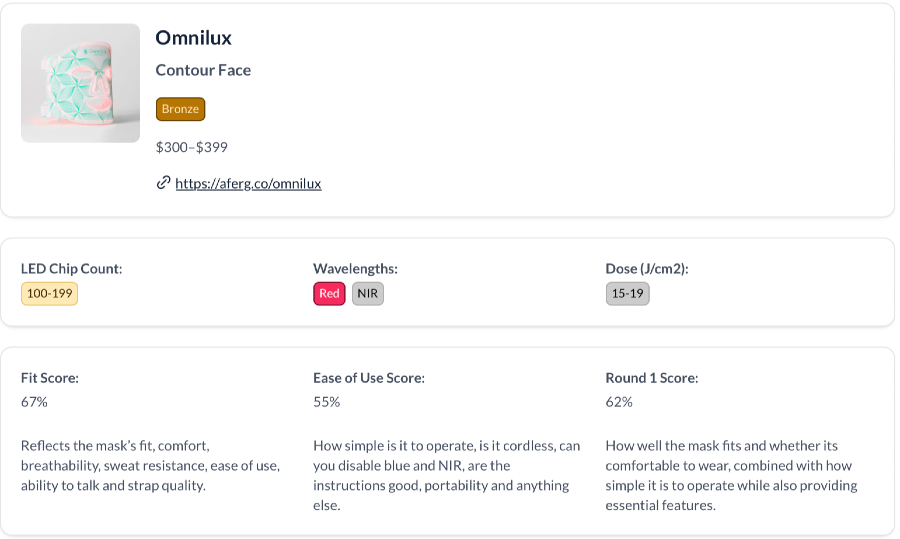Click the $300–$399 price range text

pyautogui.click(x=192, y=147)
